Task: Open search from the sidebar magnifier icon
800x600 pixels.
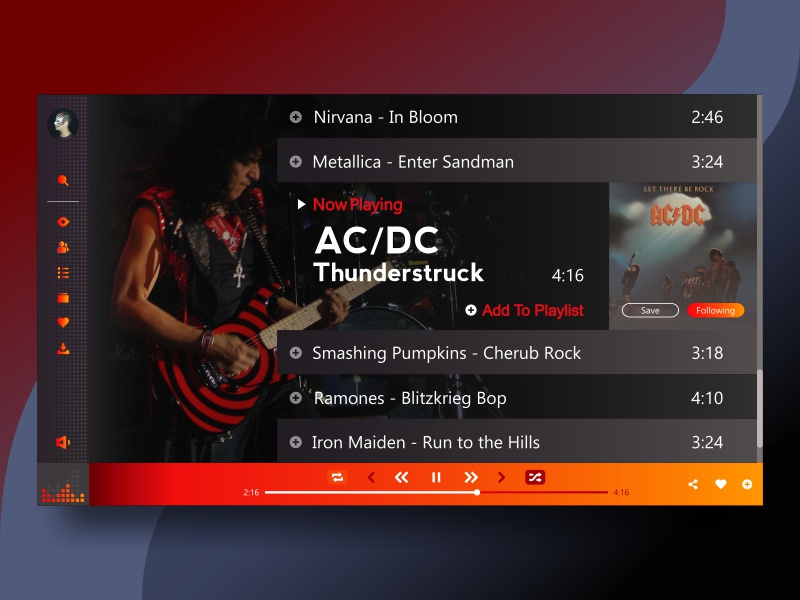Action: point(63,180)
